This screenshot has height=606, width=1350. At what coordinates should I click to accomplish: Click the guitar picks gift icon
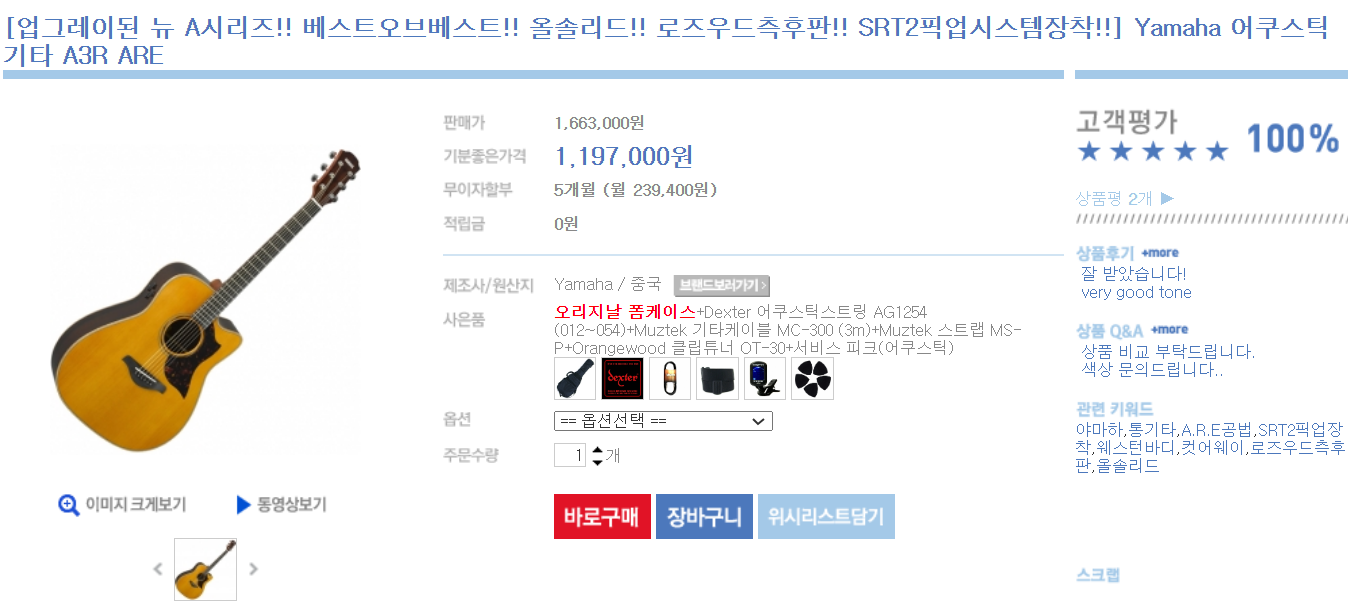coord(812,379)
